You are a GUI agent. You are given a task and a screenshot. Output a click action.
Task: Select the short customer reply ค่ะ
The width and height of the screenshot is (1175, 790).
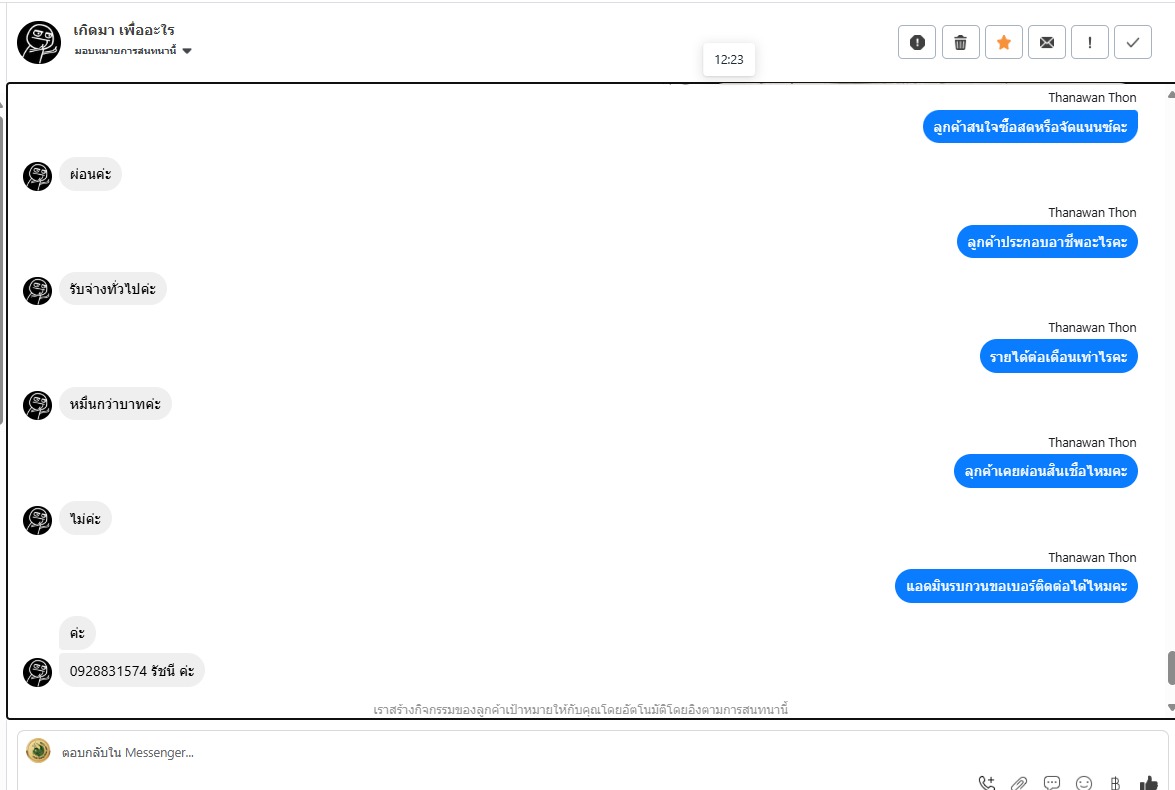coord(77,633)
